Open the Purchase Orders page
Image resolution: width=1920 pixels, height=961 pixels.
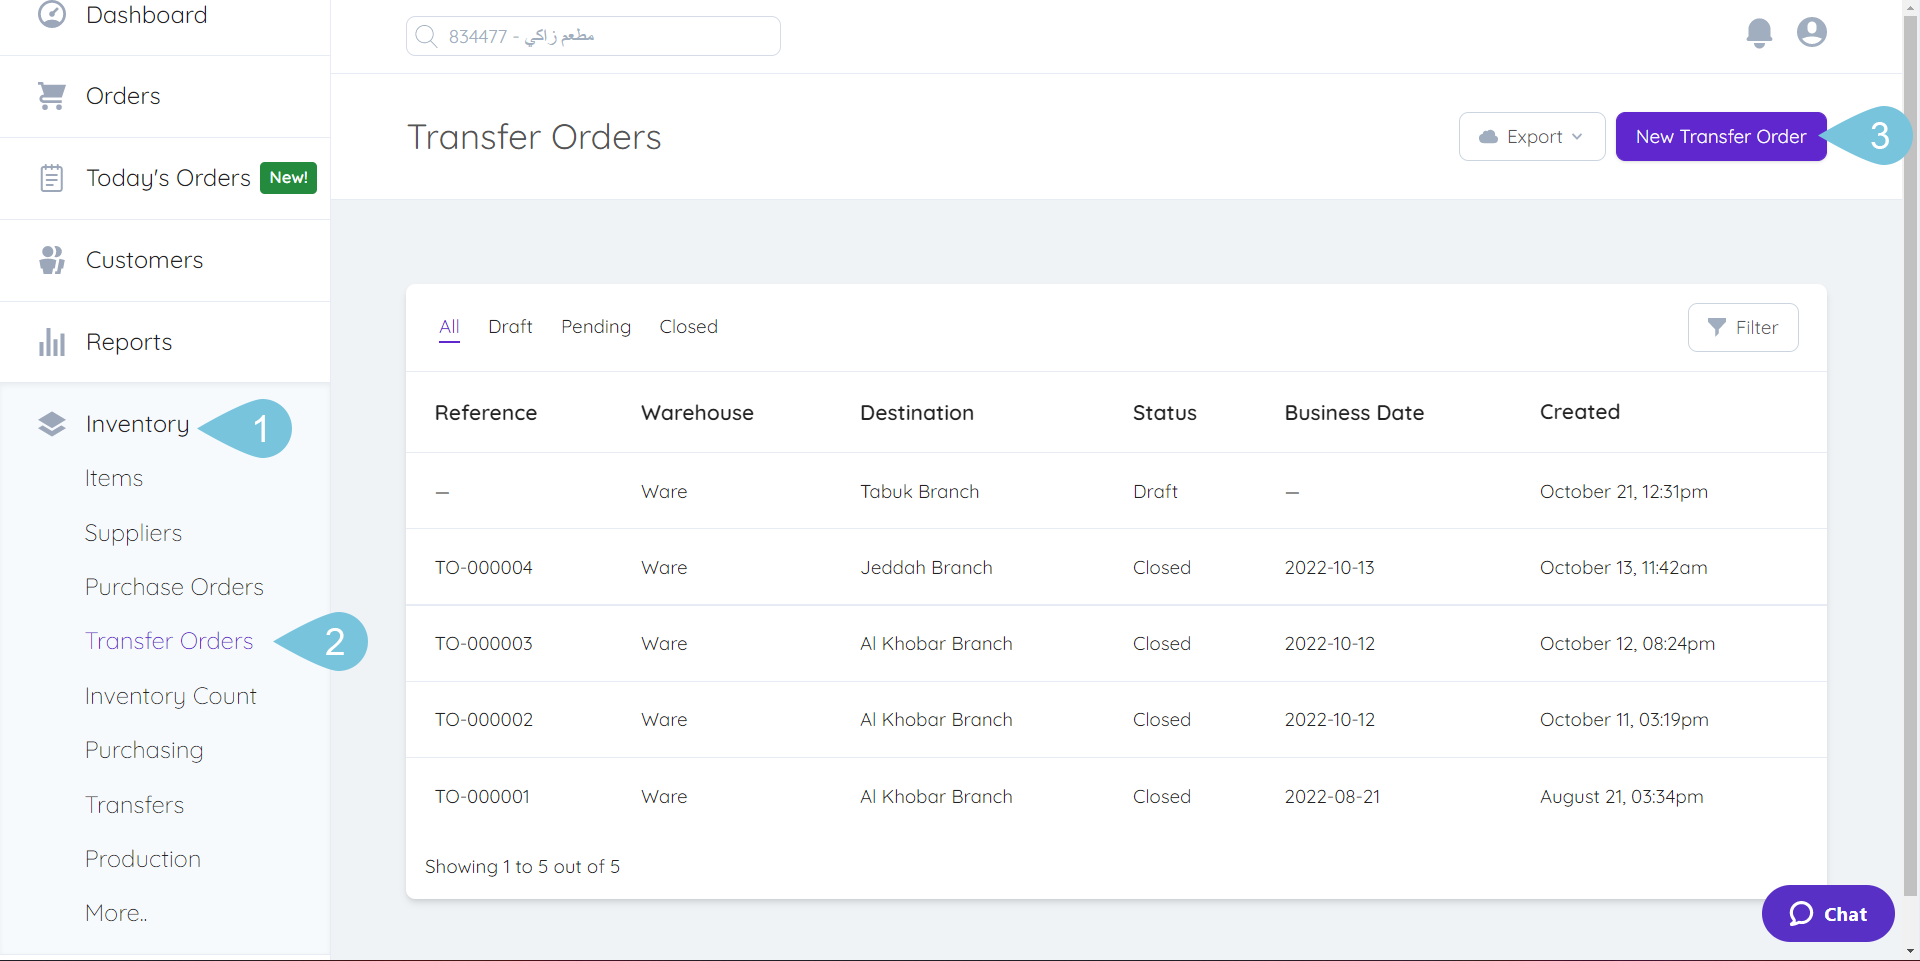click(x=174, y=587)
